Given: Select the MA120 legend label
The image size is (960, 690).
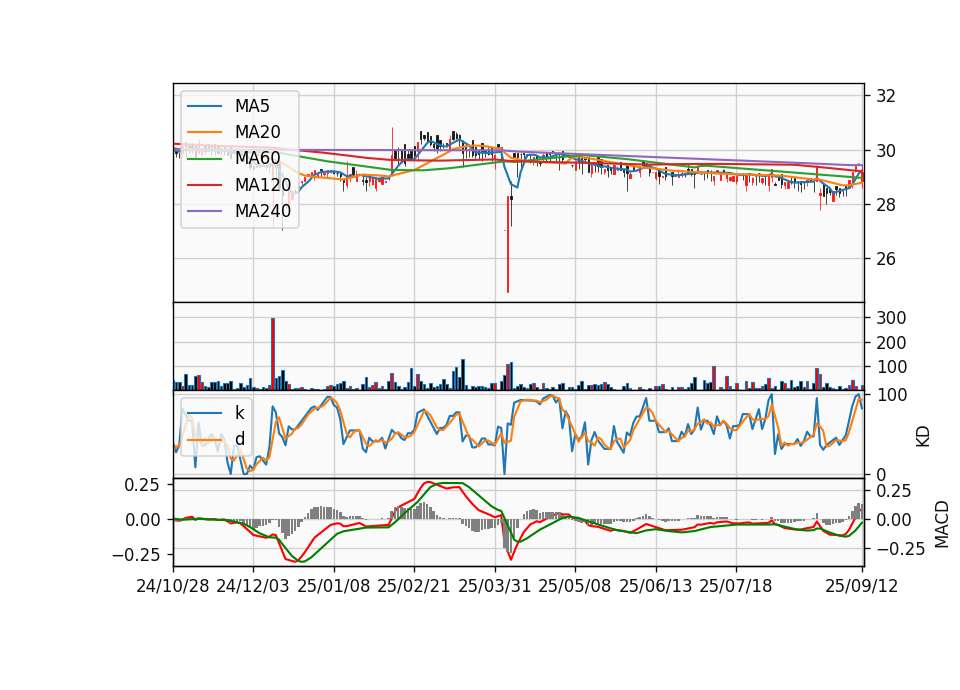Looking at the screenshot, I should [263, 185].
